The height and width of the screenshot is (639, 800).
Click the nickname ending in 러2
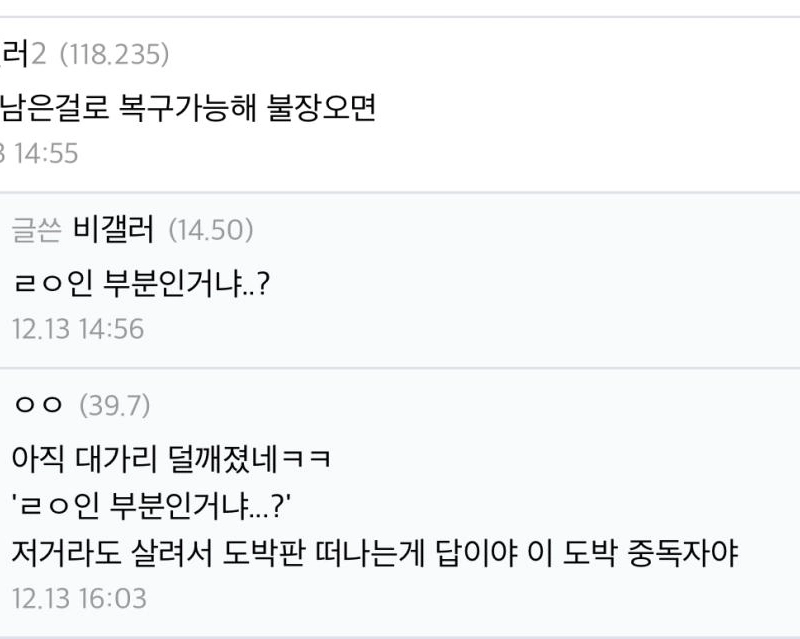pos(22,55)
